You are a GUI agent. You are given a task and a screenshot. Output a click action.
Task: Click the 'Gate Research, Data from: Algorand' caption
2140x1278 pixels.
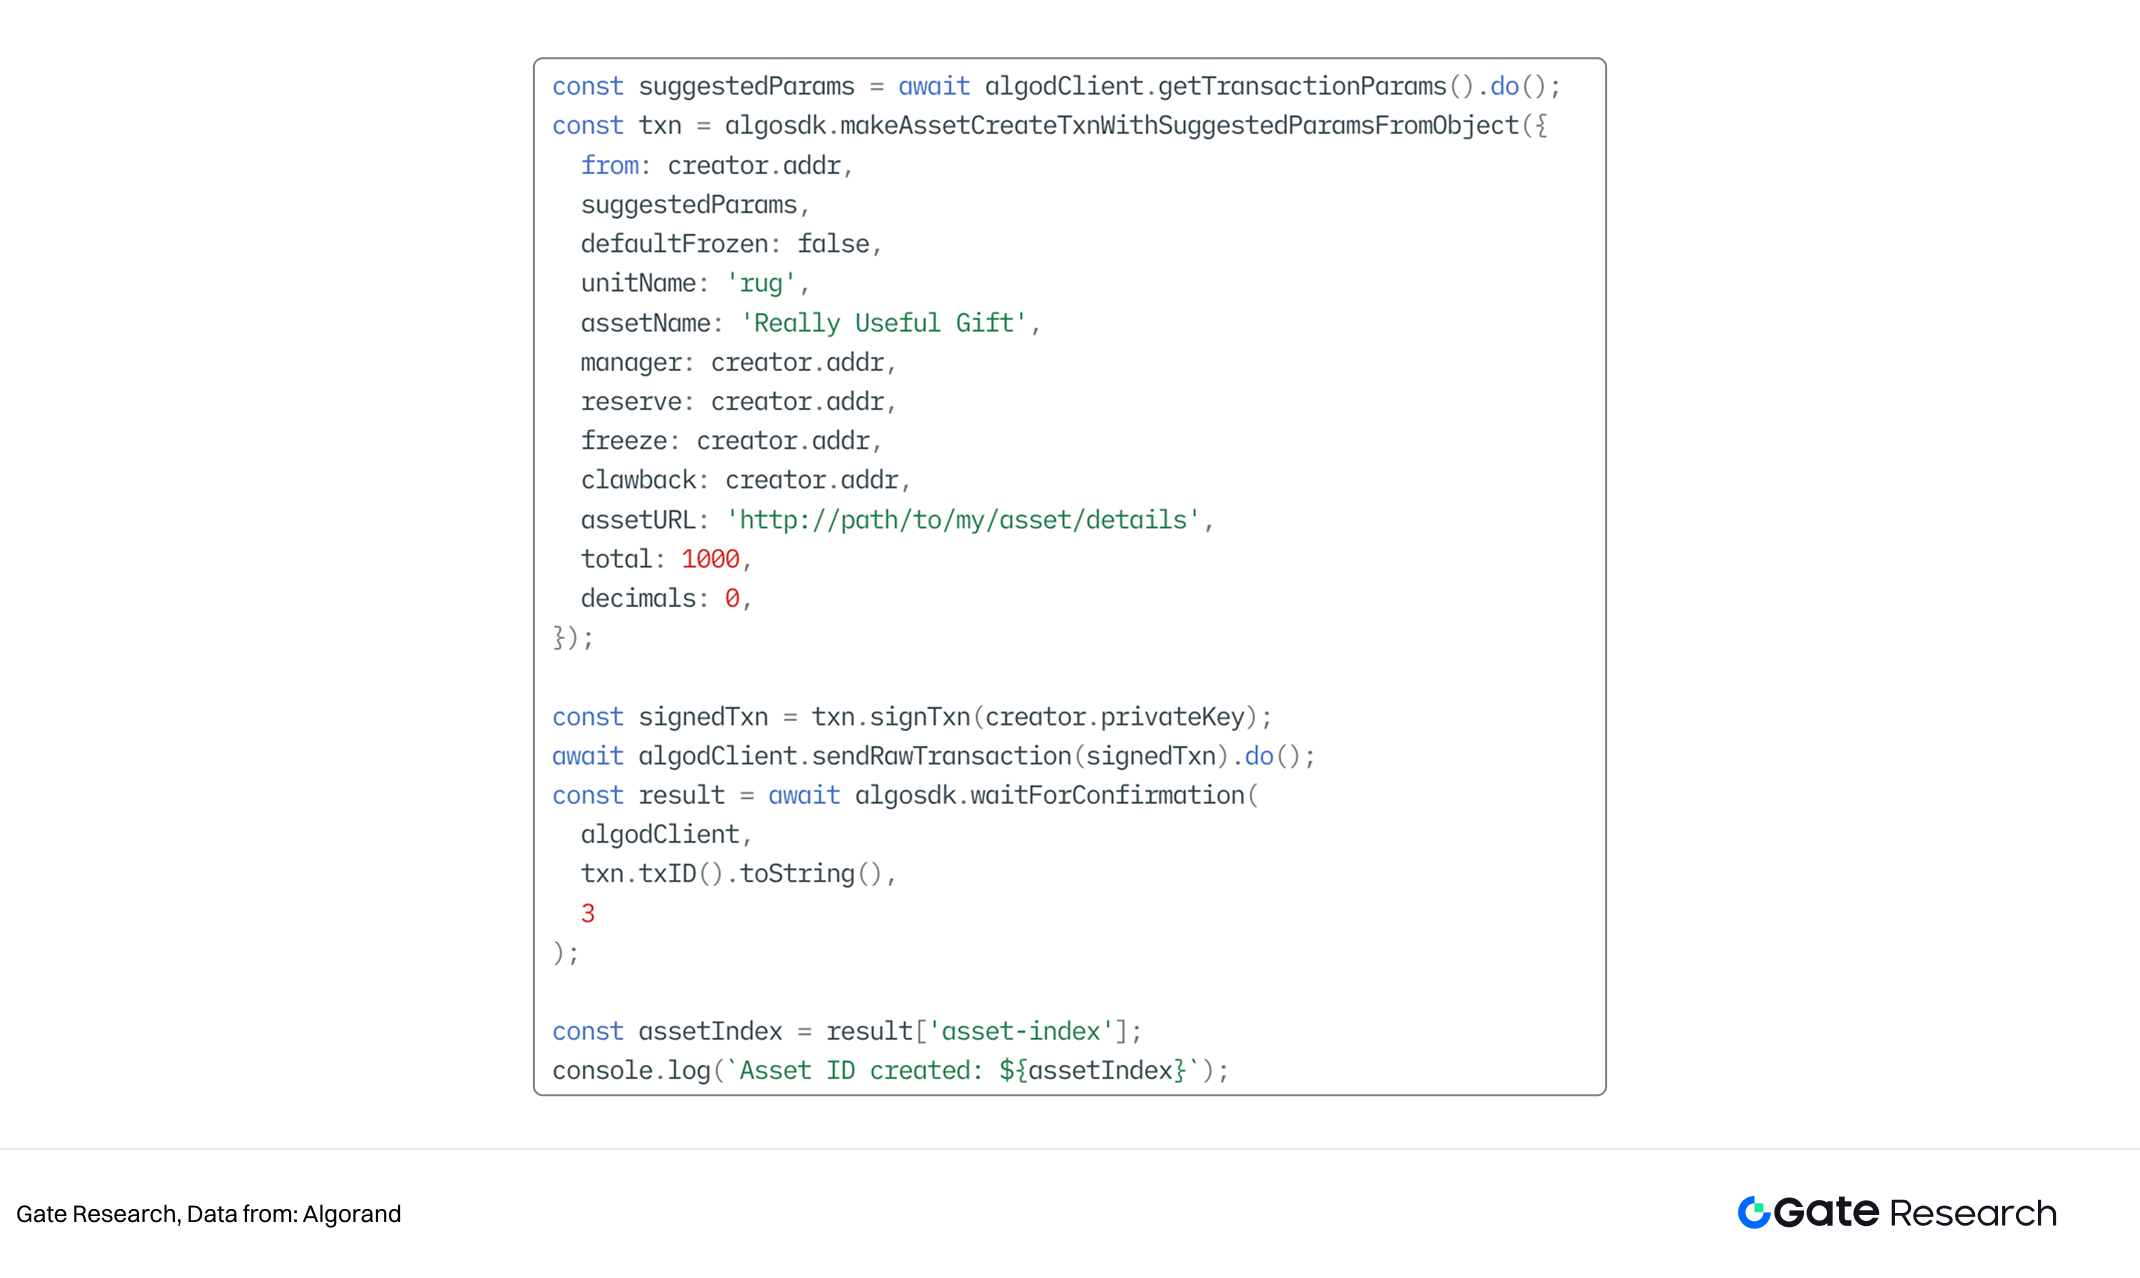(208, 1214)
